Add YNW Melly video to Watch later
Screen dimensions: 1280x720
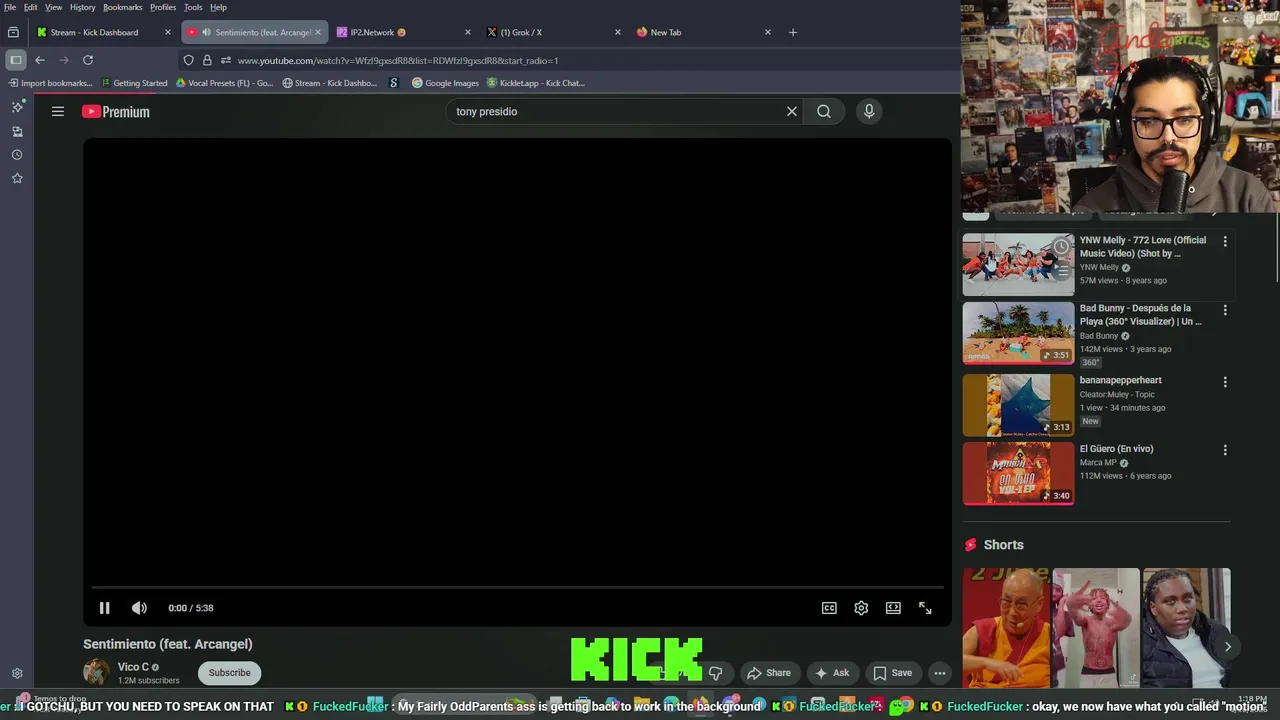[x=1061, y=246]
